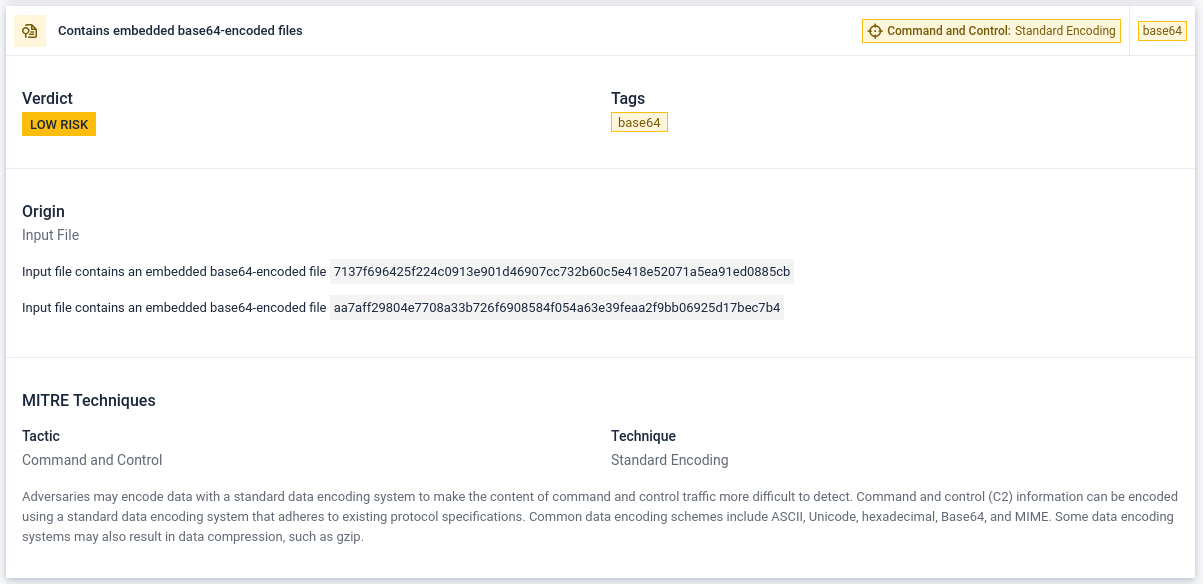This screenshot has width=1203, height=584.
Task: Click the Verdict label
Action: (47, 98)
